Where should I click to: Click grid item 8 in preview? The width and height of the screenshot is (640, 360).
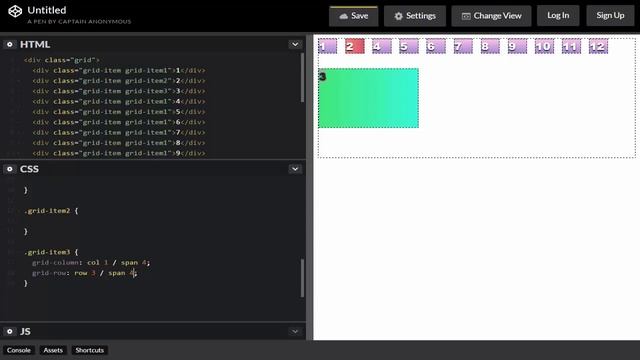pyautogui.click(x=490, y=46)
